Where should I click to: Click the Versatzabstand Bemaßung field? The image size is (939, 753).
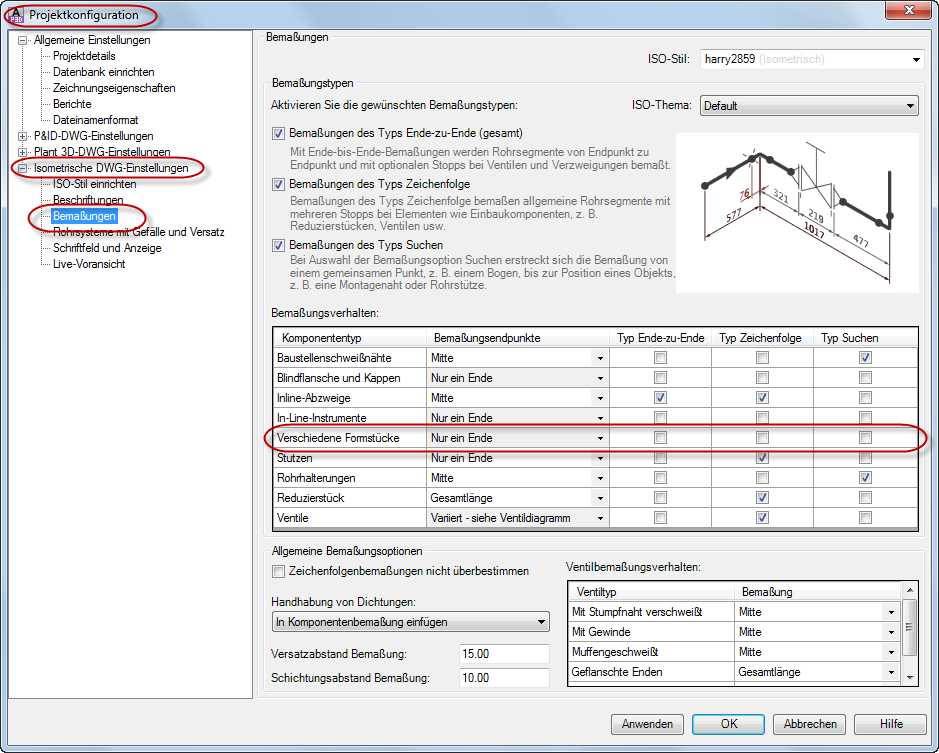tap(504, 654)
